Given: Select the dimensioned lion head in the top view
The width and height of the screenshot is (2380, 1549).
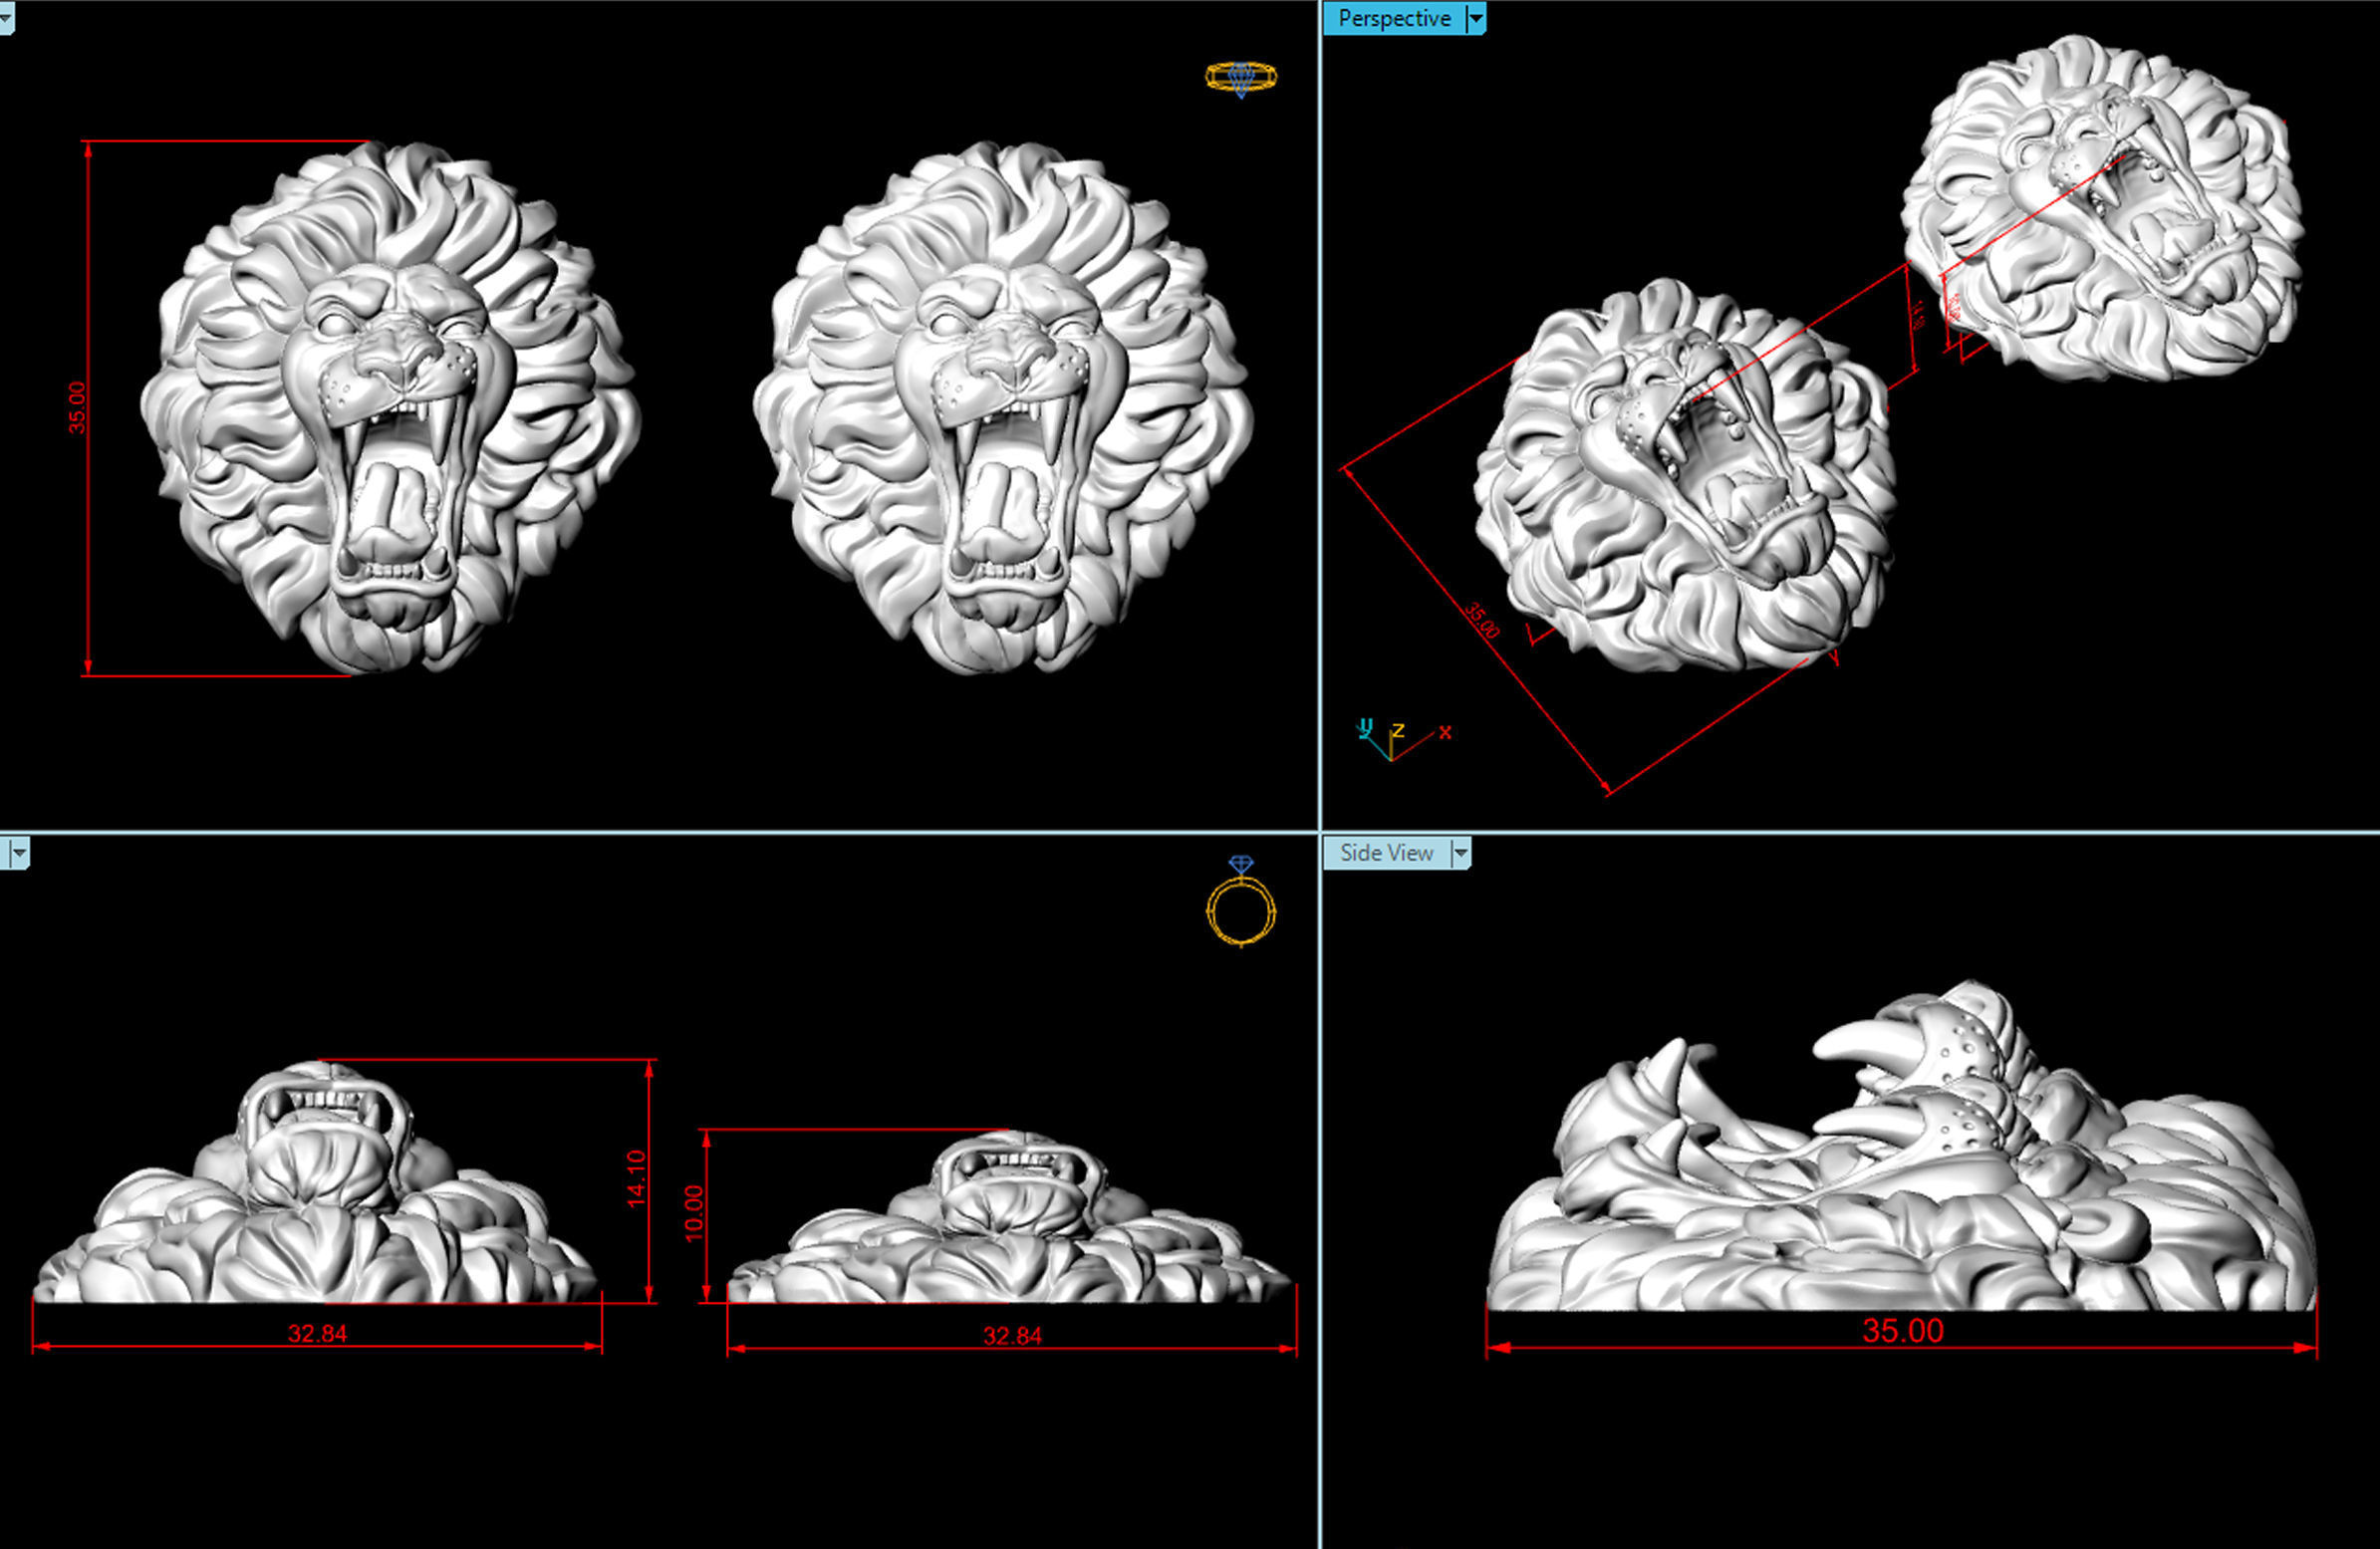Looking at the screenshot, I should point(390,407).
